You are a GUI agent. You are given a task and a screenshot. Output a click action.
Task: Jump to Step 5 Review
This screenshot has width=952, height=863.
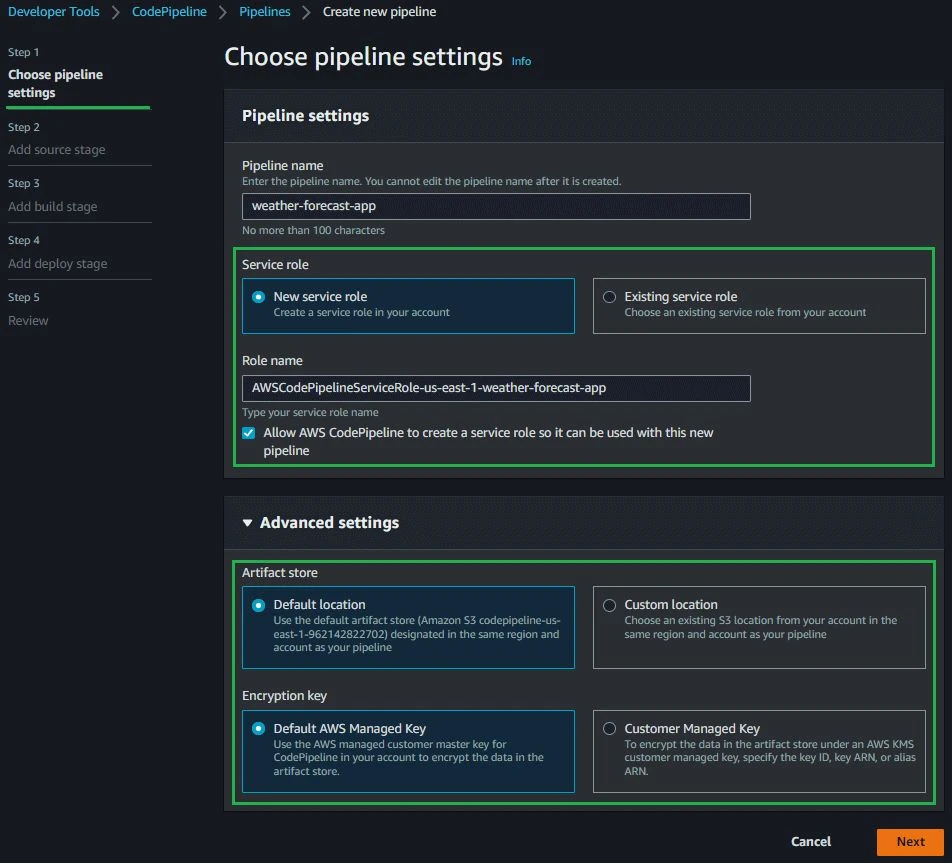pos(28,321)
